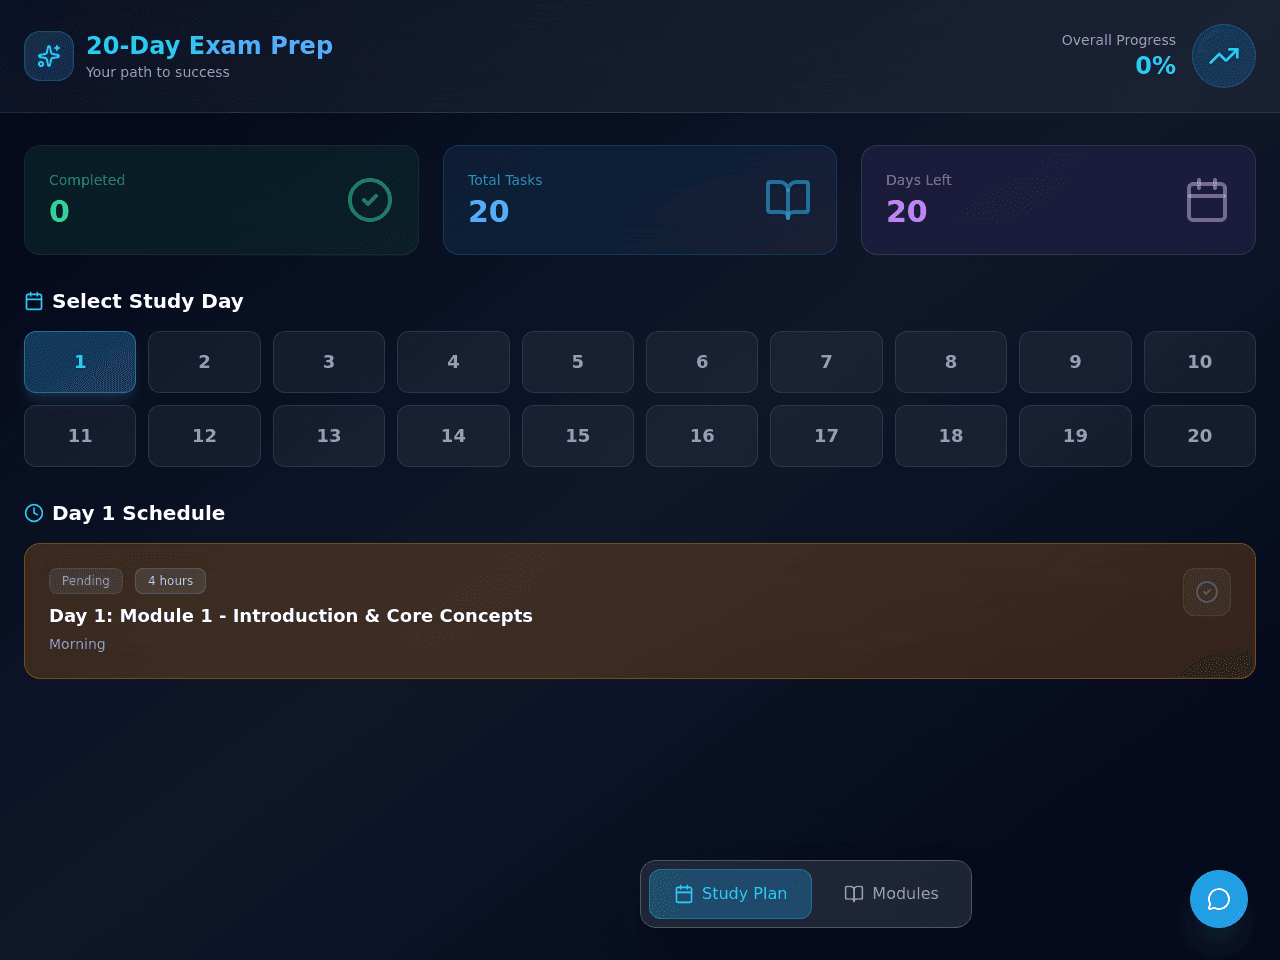Image resolution: width=1280 pixels, height=960 pixels.
Task: Click the Completed count card
Action: point(221,200)
